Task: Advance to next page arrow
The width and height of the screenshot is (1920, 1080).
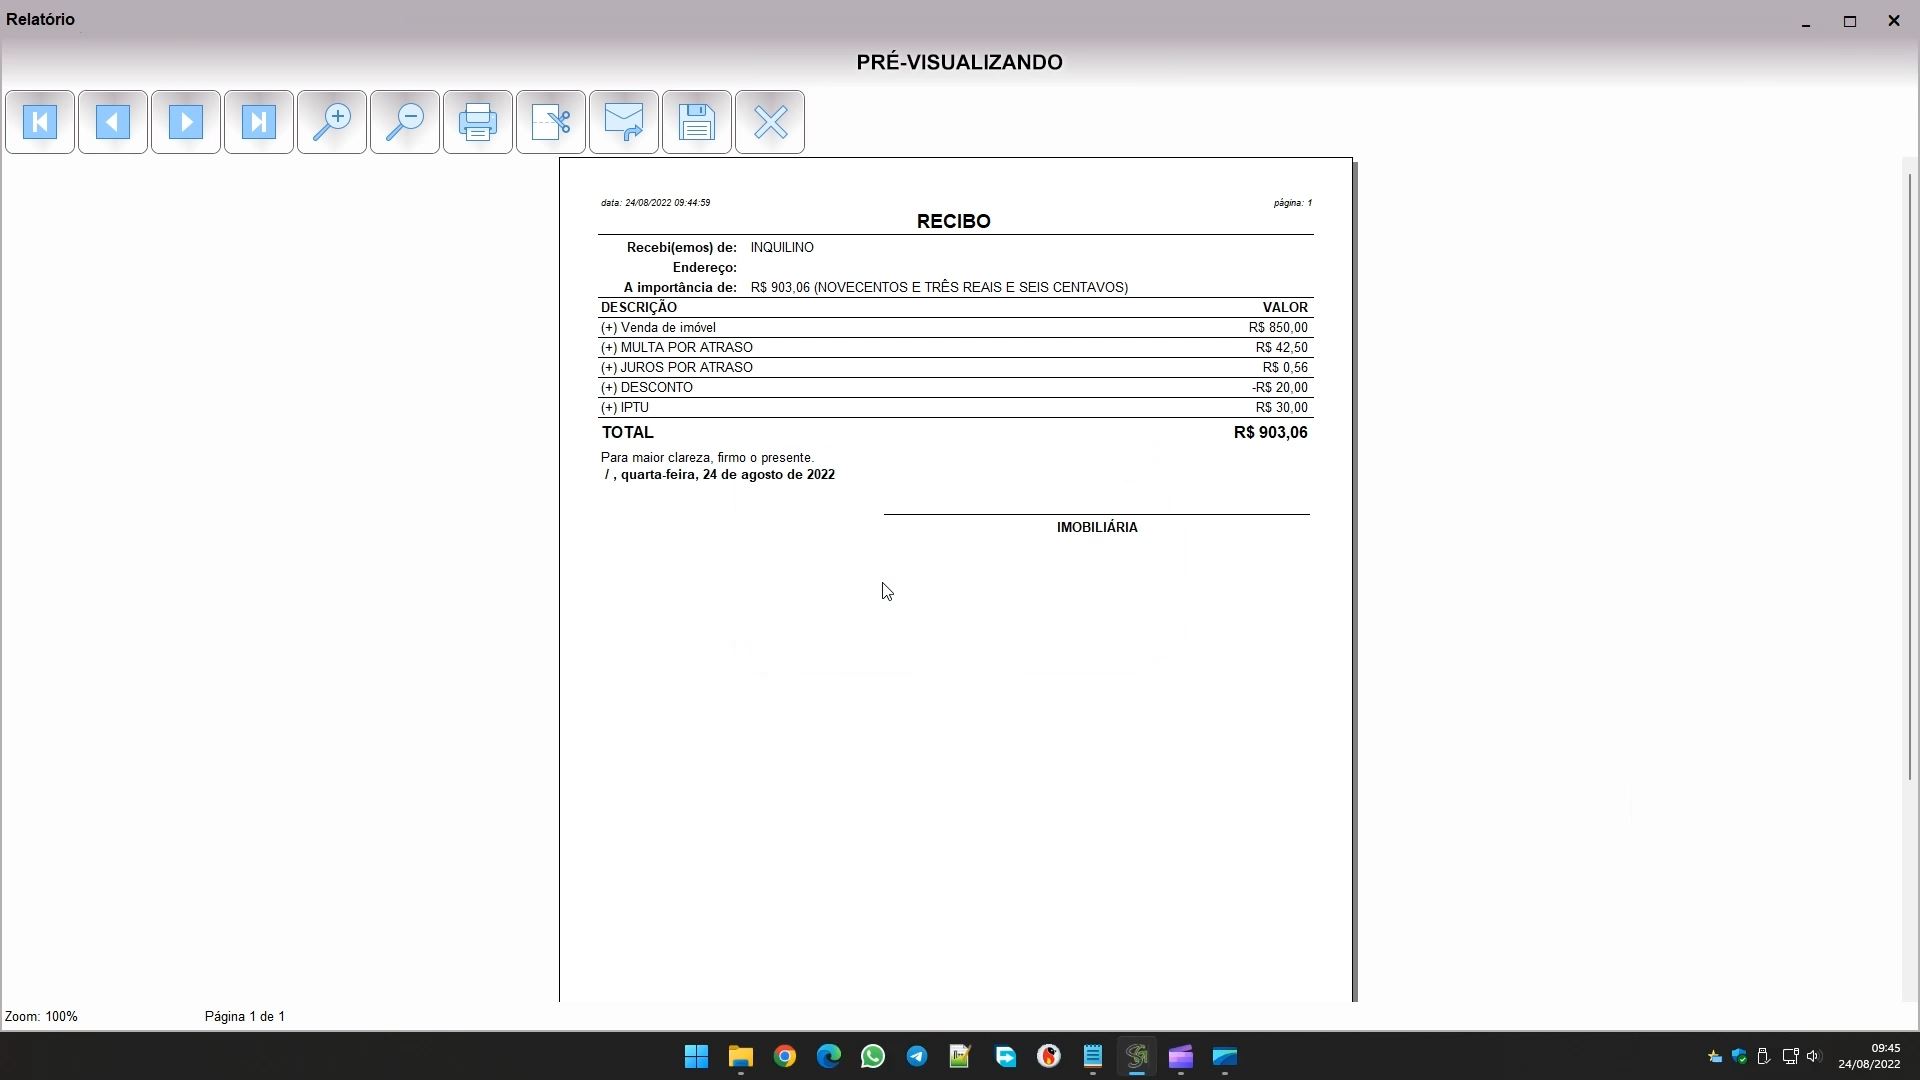Action: (186, 122)
